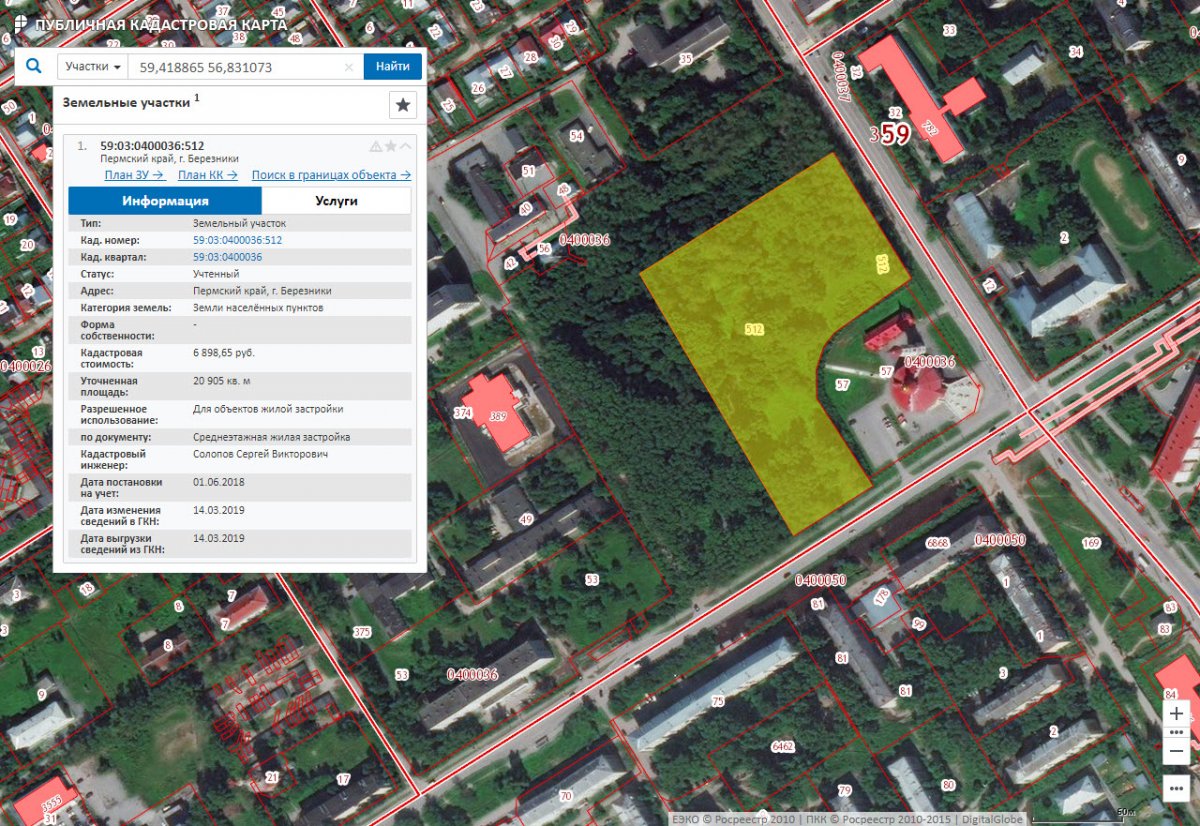Viewport: 1200px width, 826px height.
Task: Collapse the parcel result card with the chevron
Action: [x=405, y=146]
